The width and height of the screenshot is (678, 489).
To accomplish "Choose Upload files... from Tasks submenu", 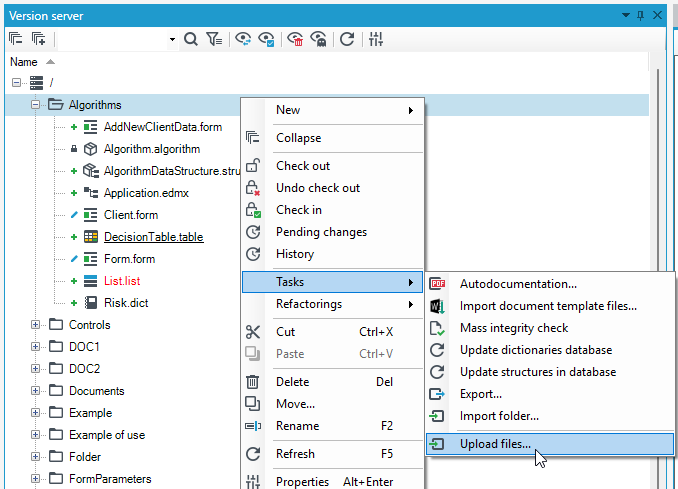I will pyautogui.click(x=550, y=444).
